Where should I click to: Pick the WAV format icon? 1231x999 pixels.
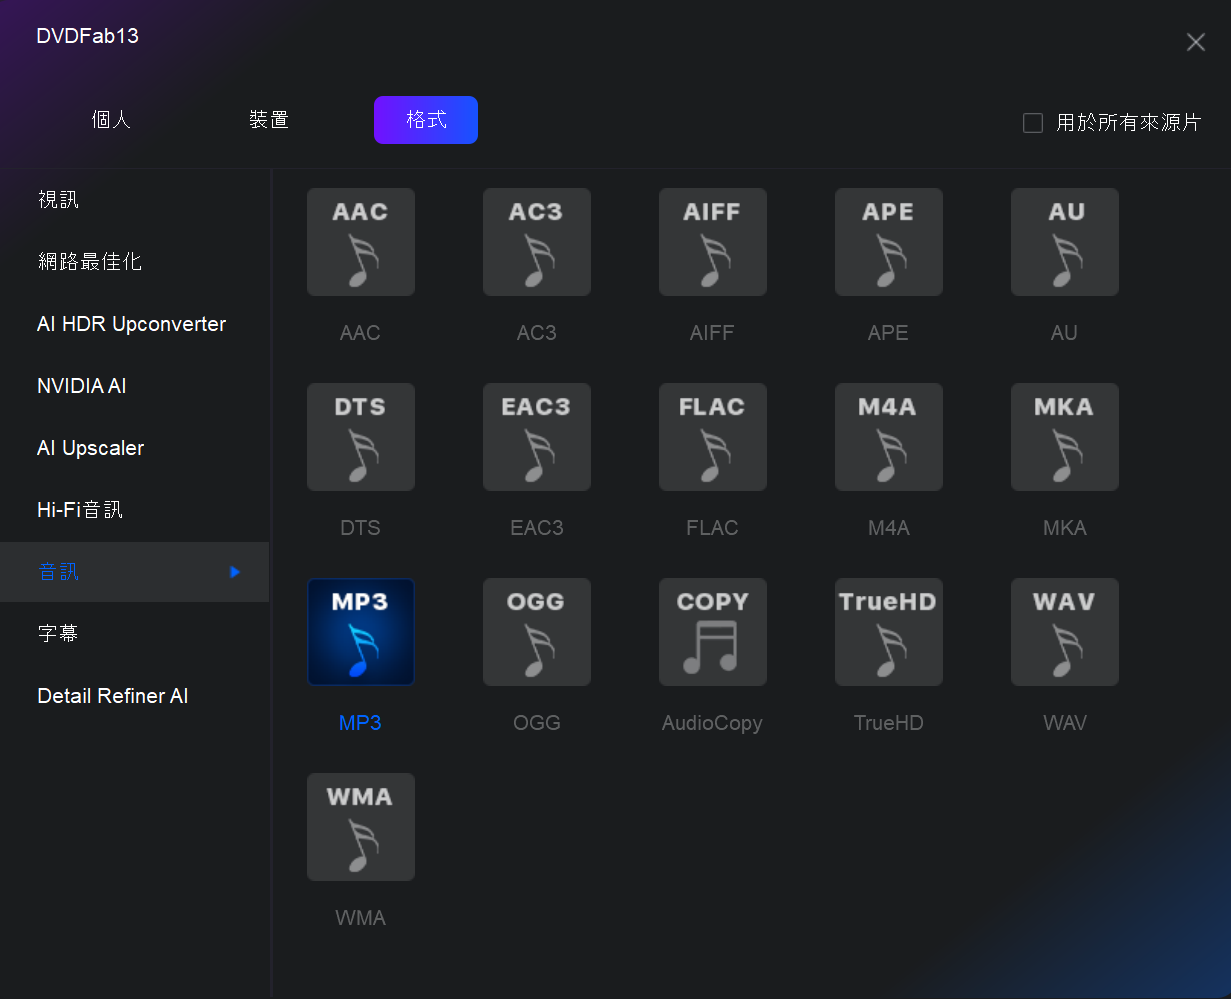click(1065, 632)
